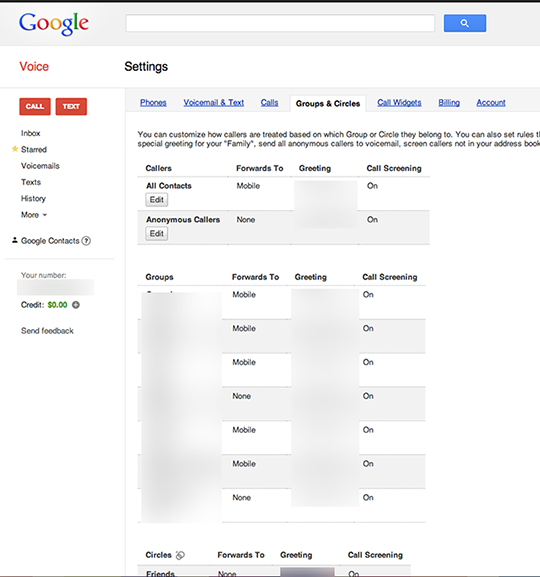Go to the Call Widgets tab
Image resolution: width=540 pixels, height=577 pixels.
tap(399, 103)
